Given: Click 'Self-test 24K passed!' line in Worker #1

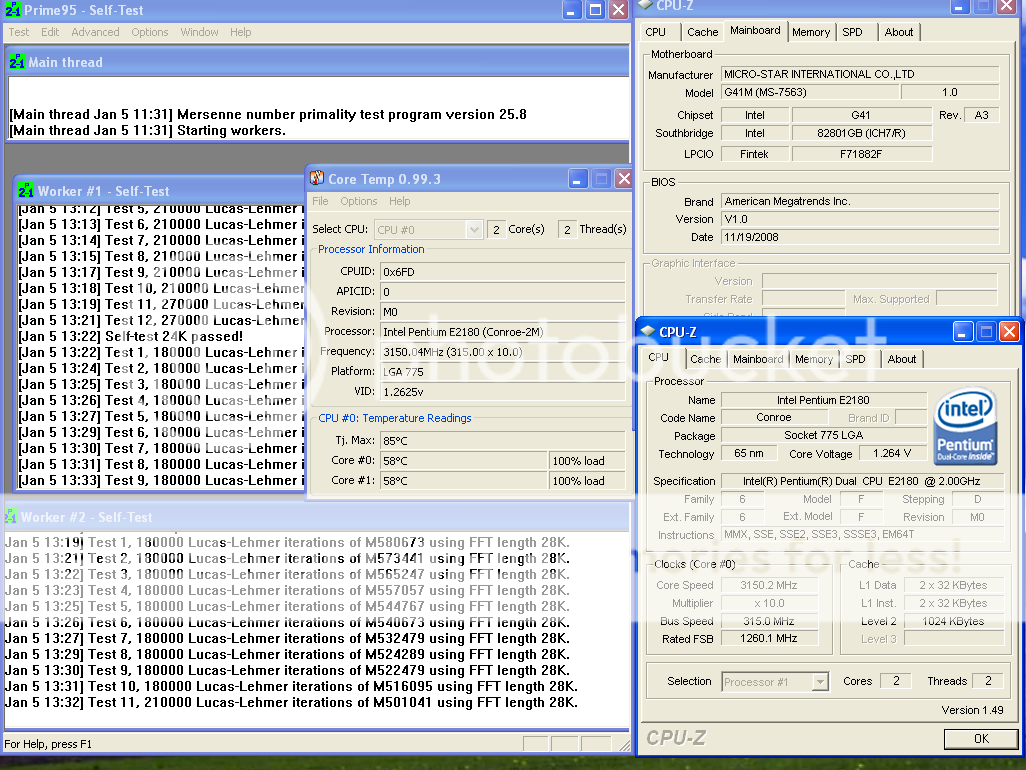Looking at the screenshot, I should click(x=131, y=336).
